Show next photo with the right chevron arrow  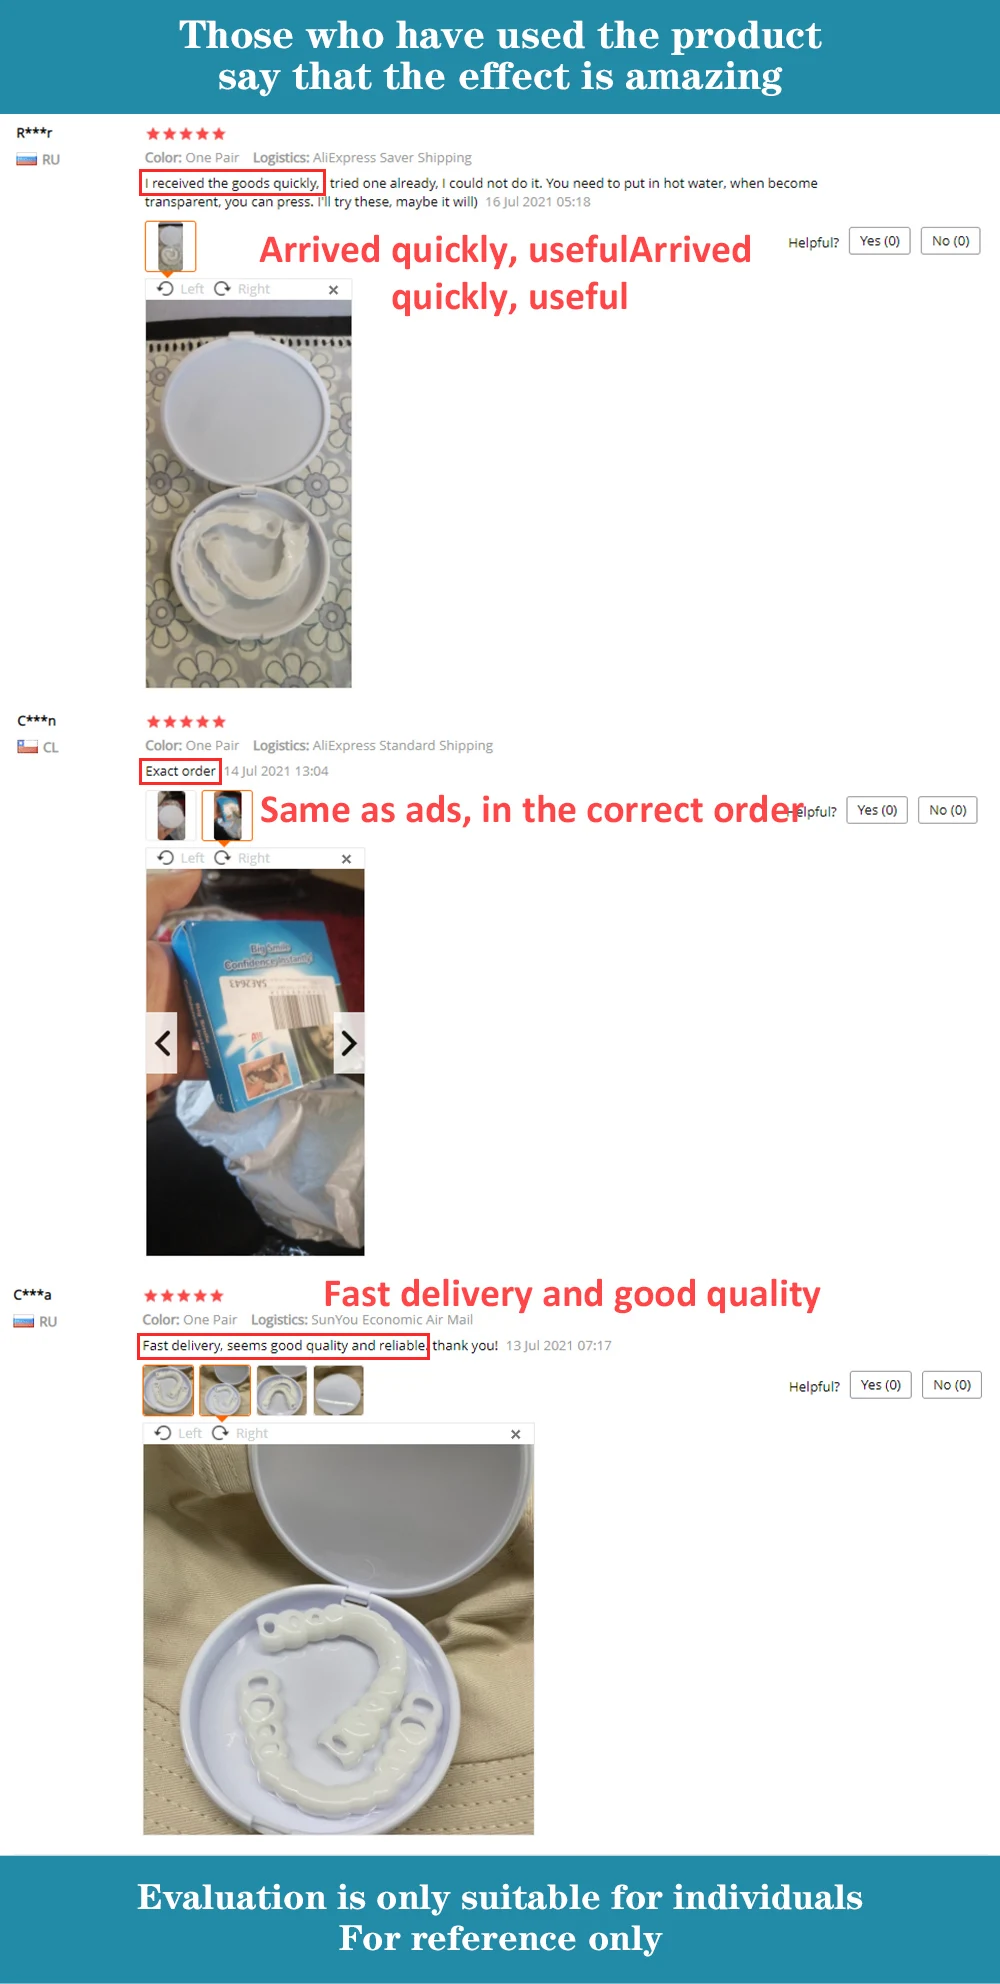348,1043
